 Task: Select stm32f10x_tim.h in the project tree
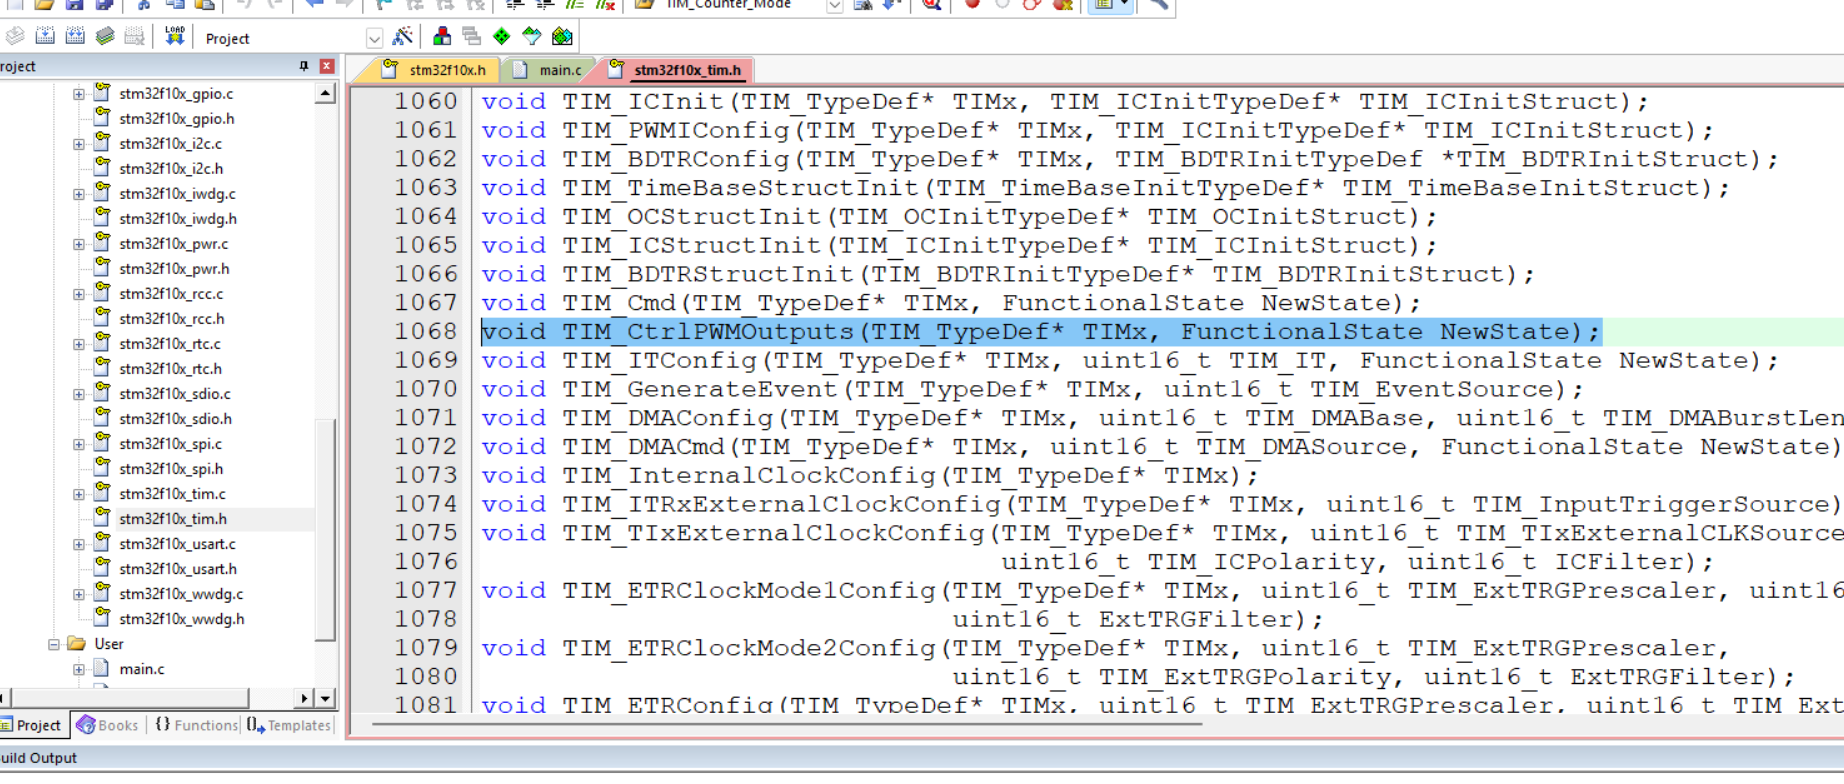pyautogui.click(x=173, y=519)
